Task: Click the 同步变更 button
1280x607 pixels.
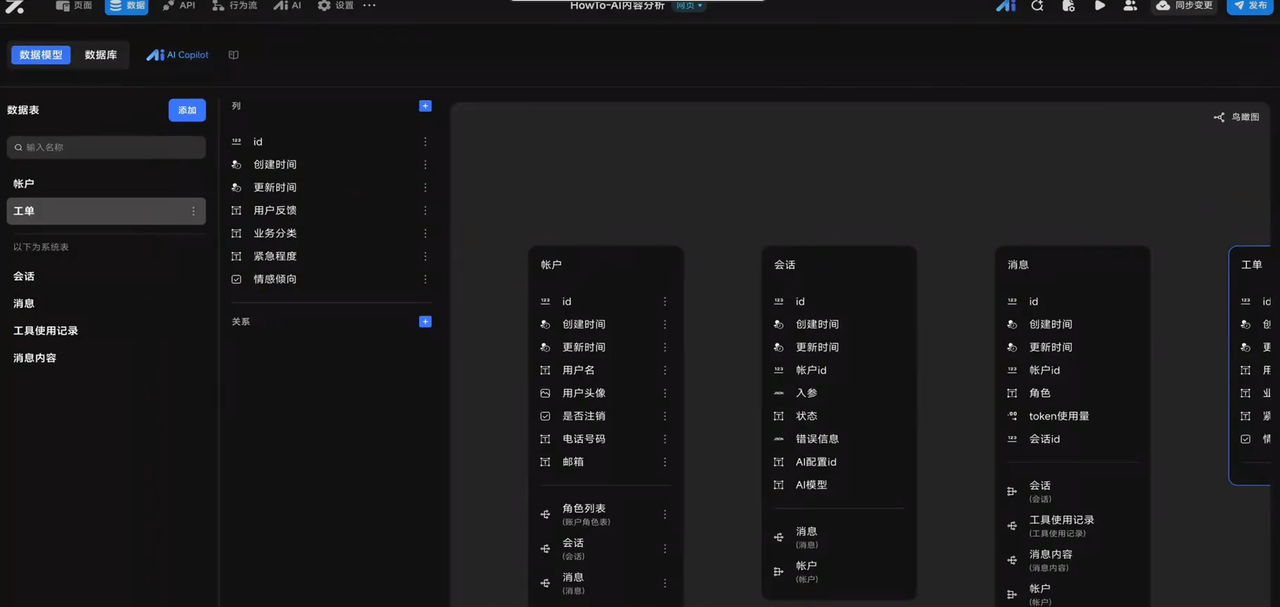Action: [1185, 6]
